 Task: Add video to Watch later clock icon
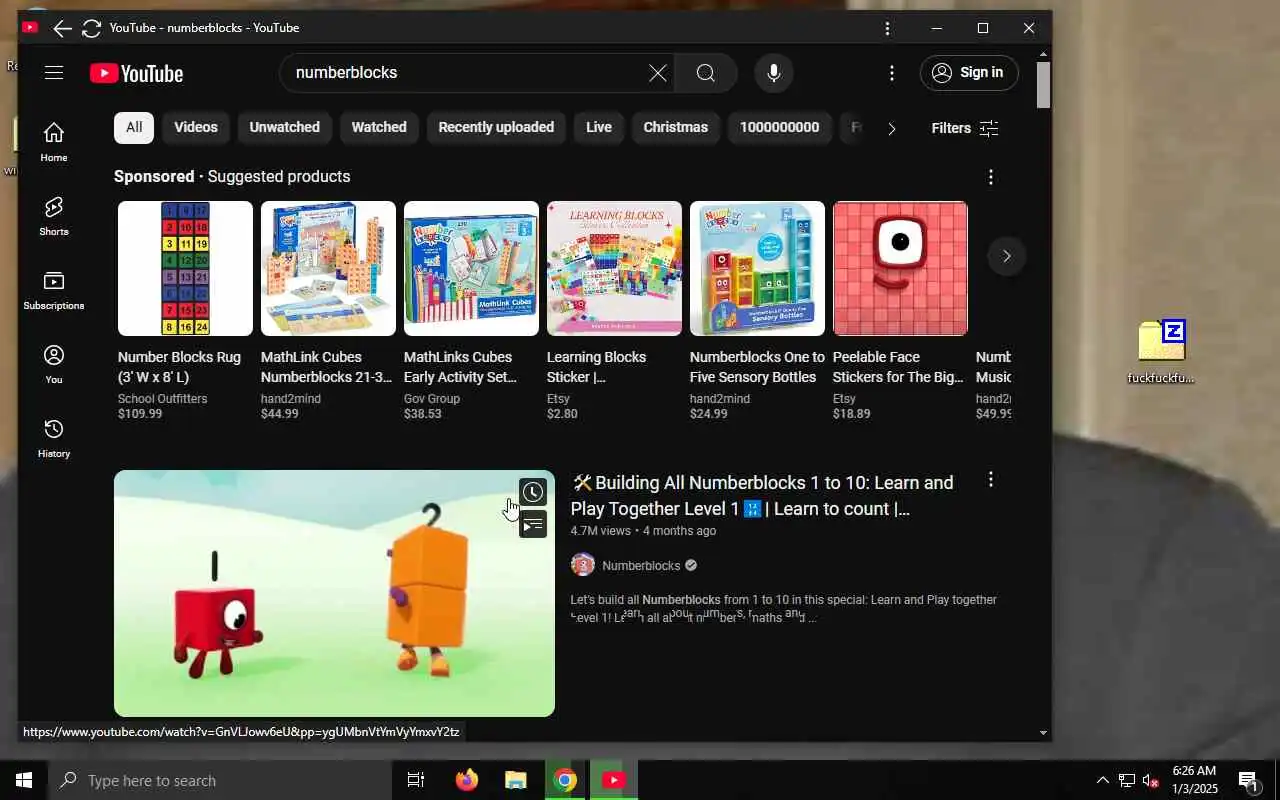click(x=533, y=492)
